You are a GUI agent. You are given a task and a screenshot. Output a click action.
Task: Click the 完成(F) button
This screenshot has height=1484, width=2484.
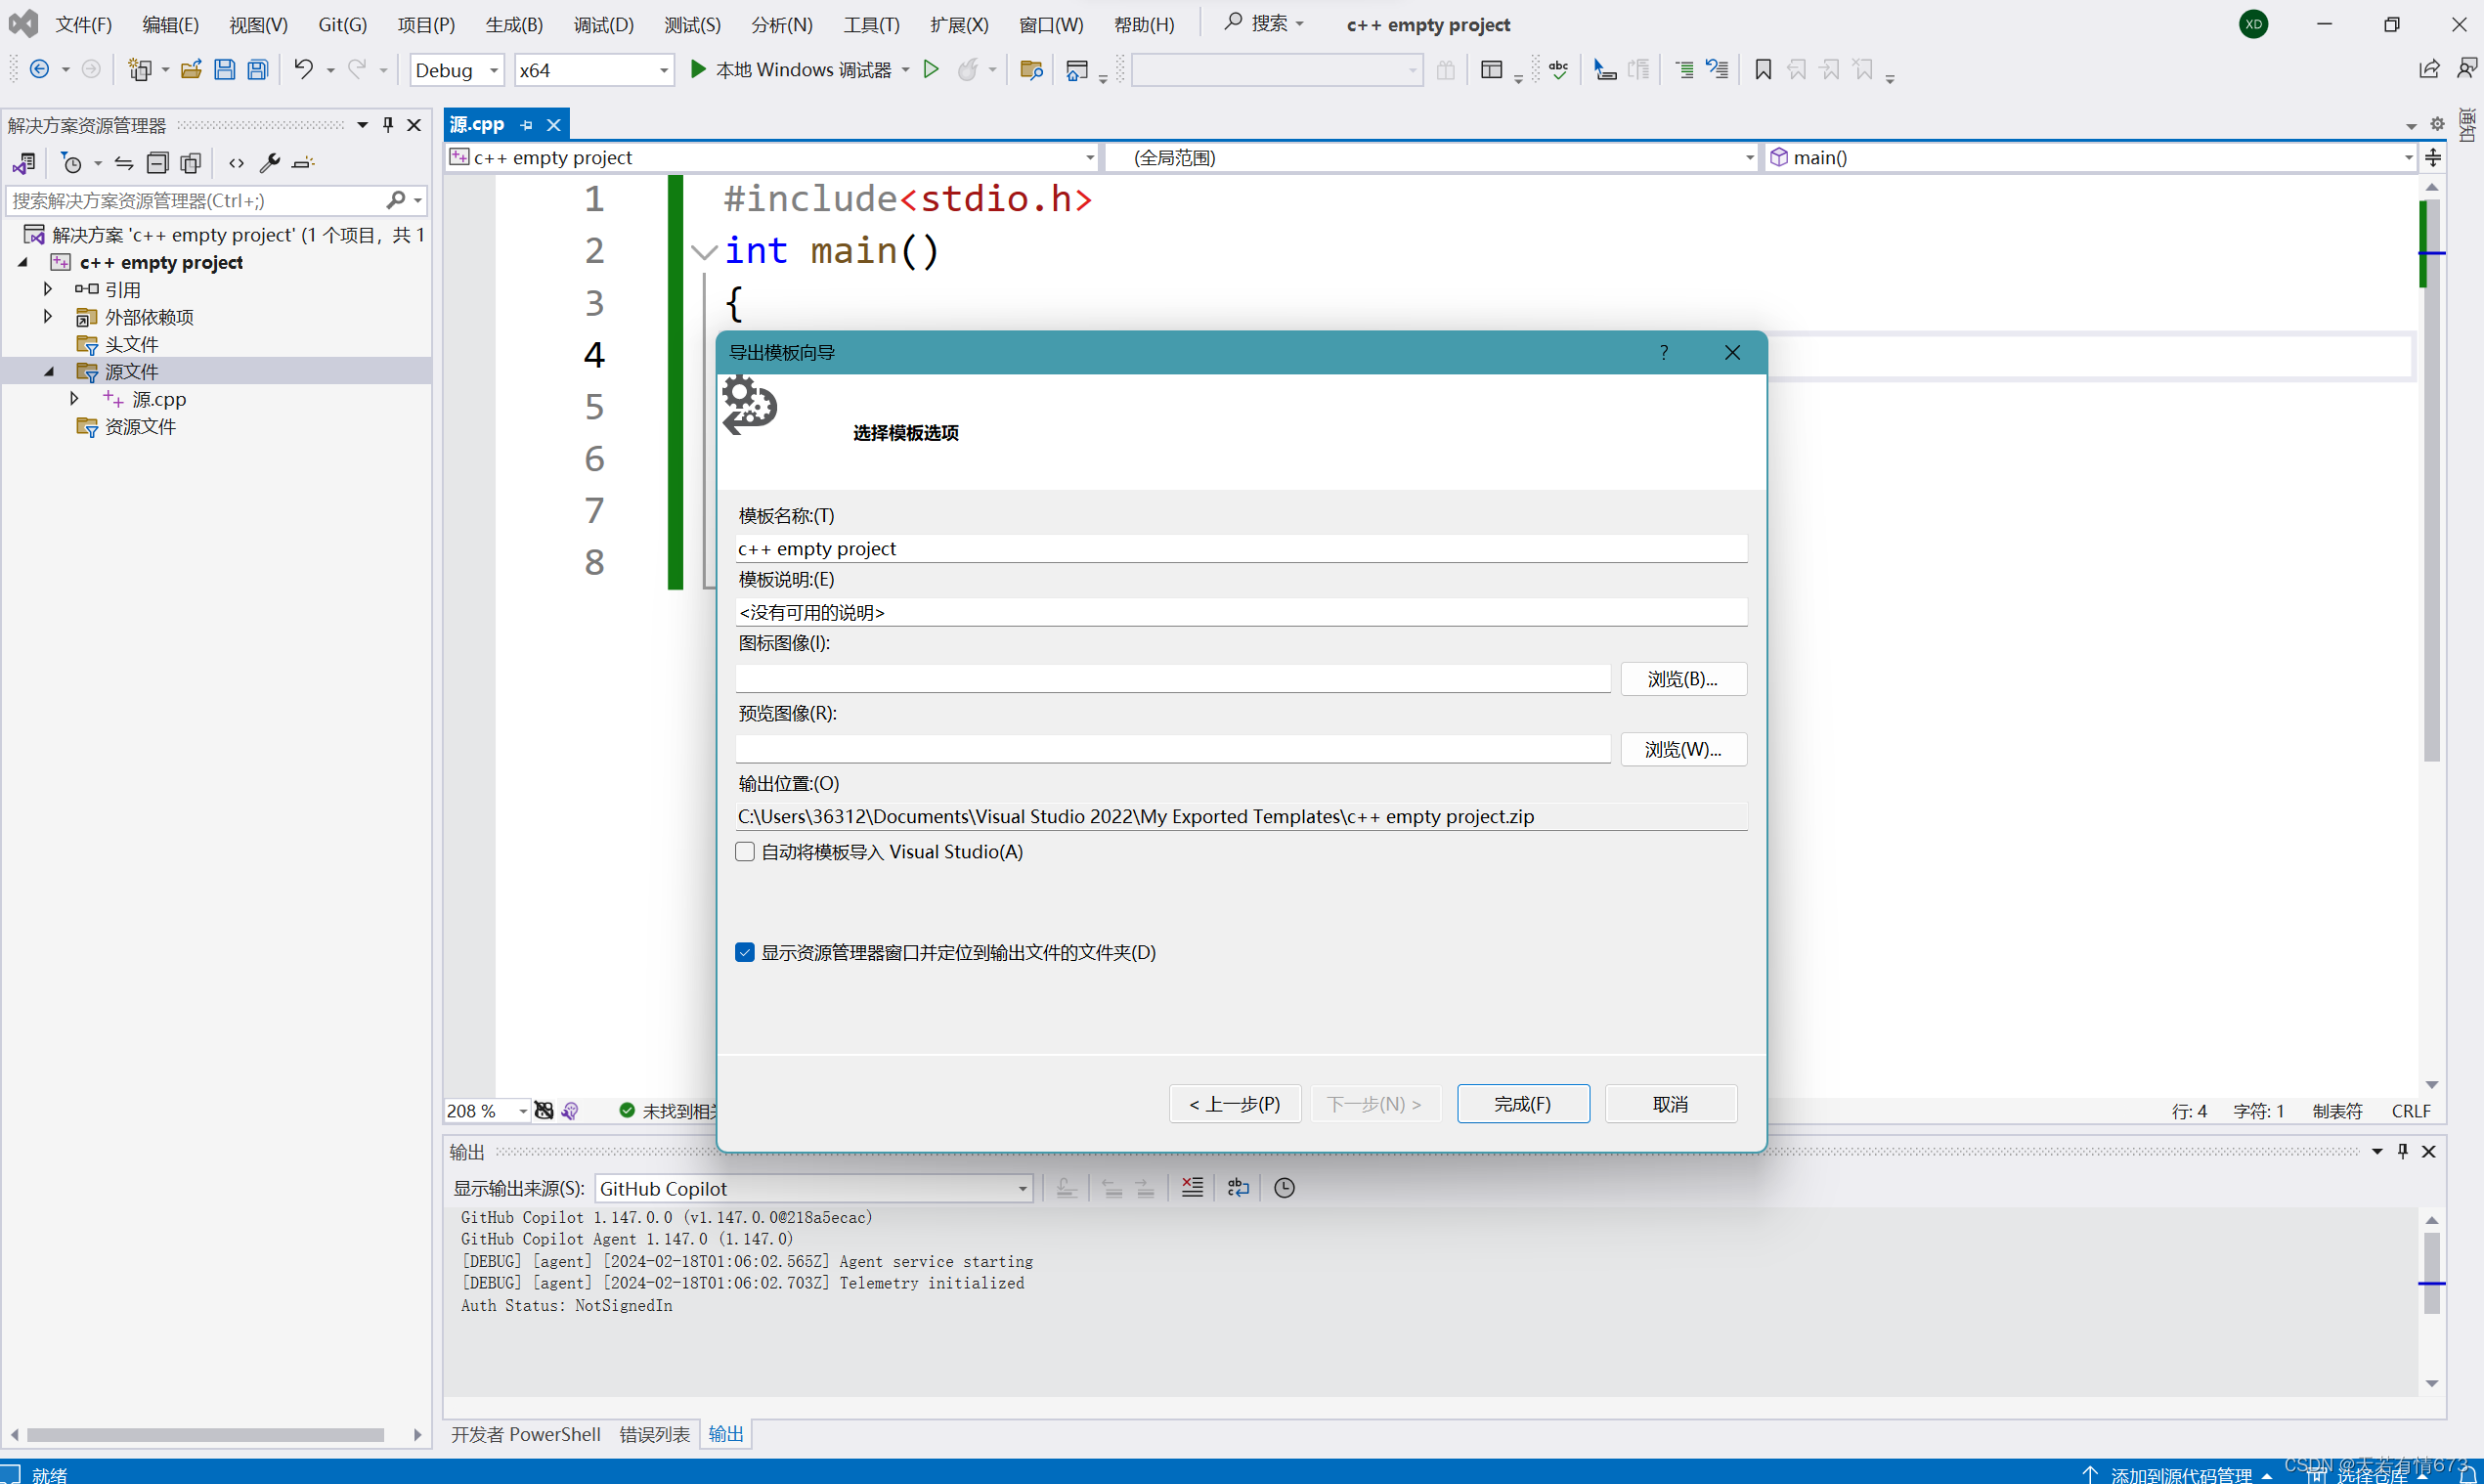click(1522, 1104)
